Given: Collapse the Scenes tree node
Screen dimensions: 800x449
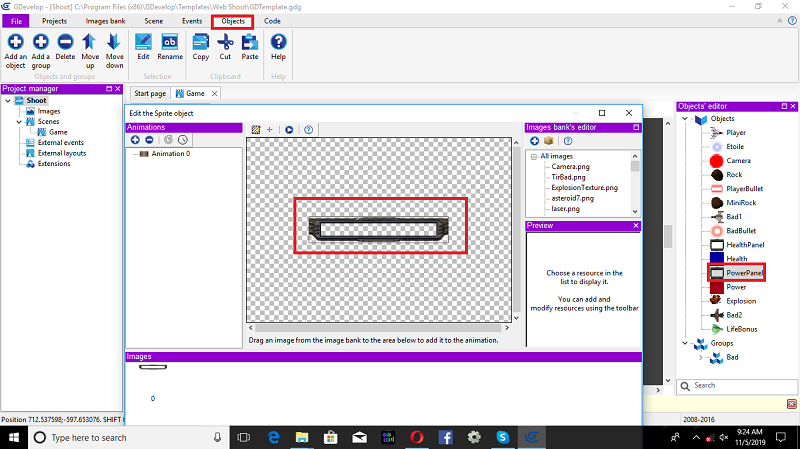Looking at the screenshot, I should 19,121.
